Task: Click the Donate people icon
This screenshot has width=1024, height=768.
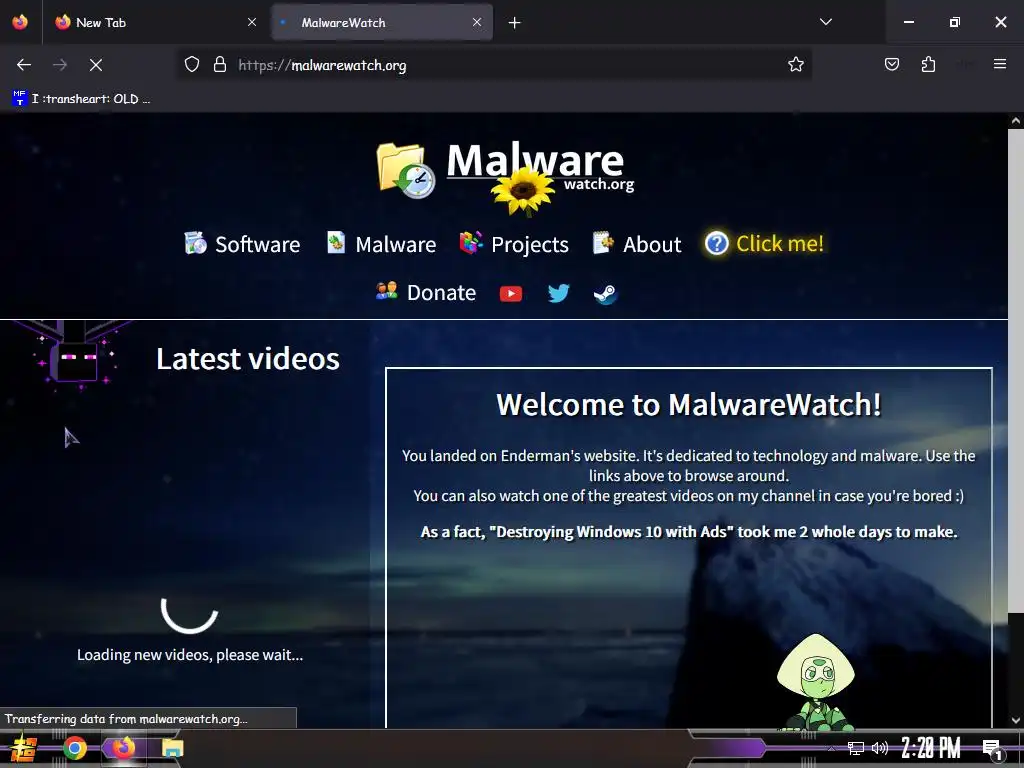Action: point(387,291)
